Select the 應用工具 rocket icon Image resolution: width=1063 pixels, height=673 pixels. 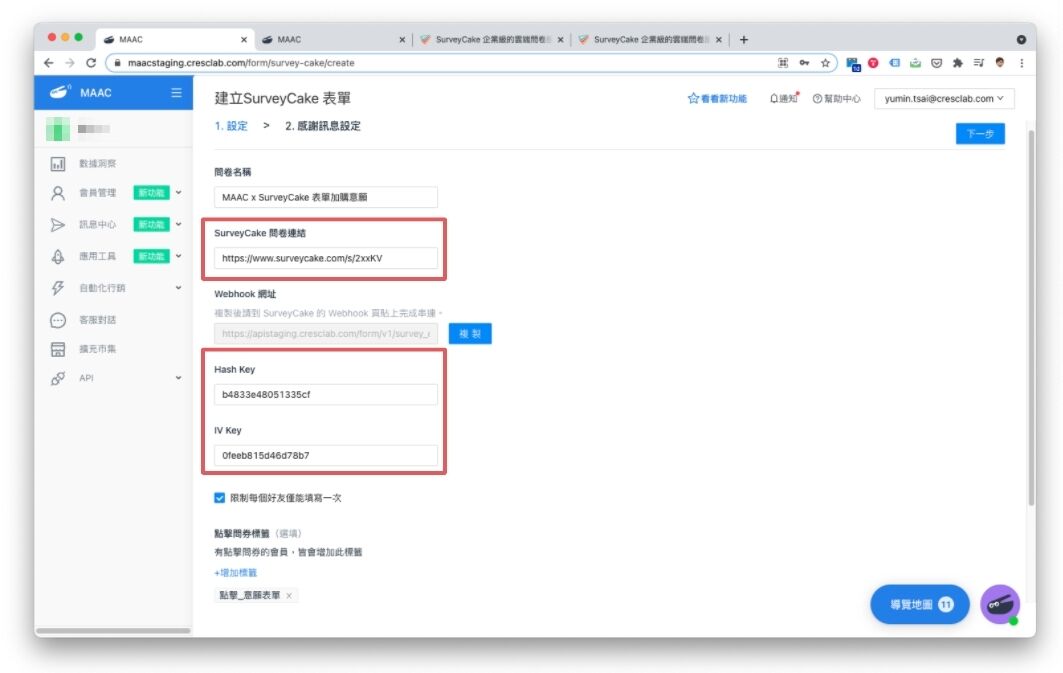pos(58,256)
